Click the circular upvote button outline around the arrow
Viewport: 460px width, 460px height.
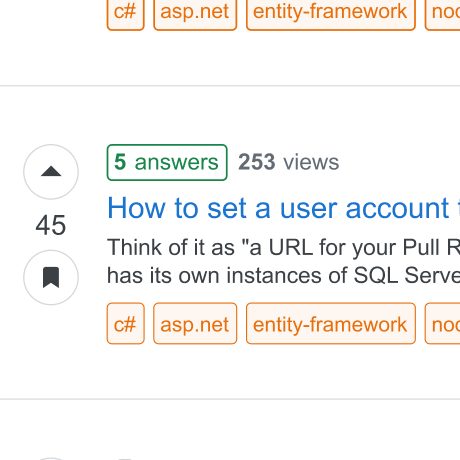[51, 172]
